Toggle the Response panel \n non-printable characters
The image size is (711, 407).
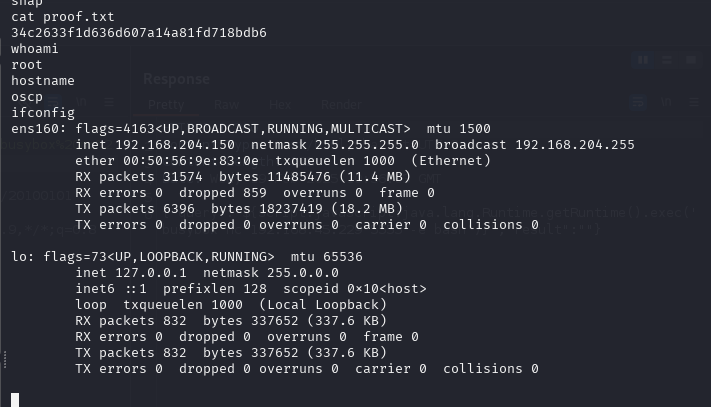coord(666,103)
